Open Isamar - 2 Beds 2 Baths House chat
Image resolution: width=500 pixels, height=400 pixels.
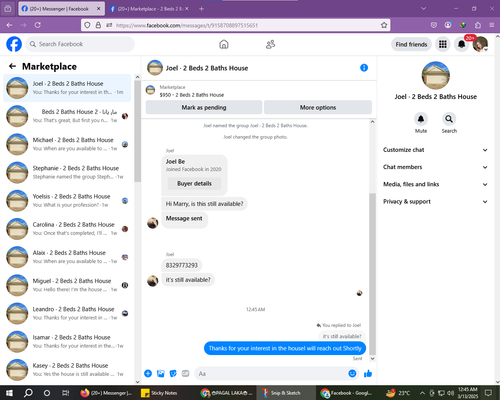(x=67, y=341)
